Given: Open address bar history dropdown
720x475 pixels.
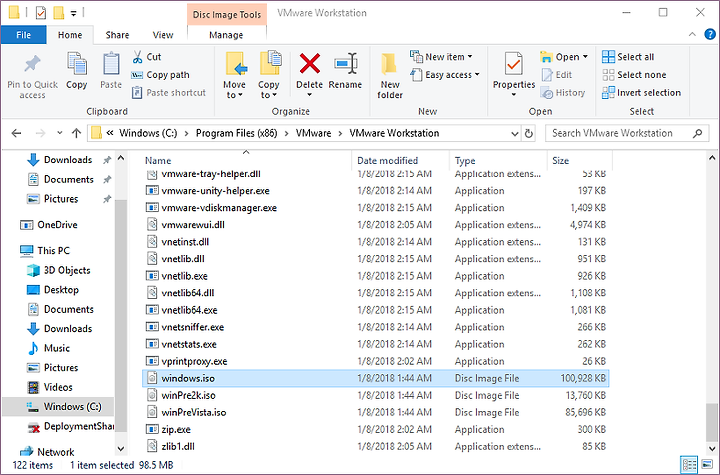Looking at the screenshot, I should [515, 134].
